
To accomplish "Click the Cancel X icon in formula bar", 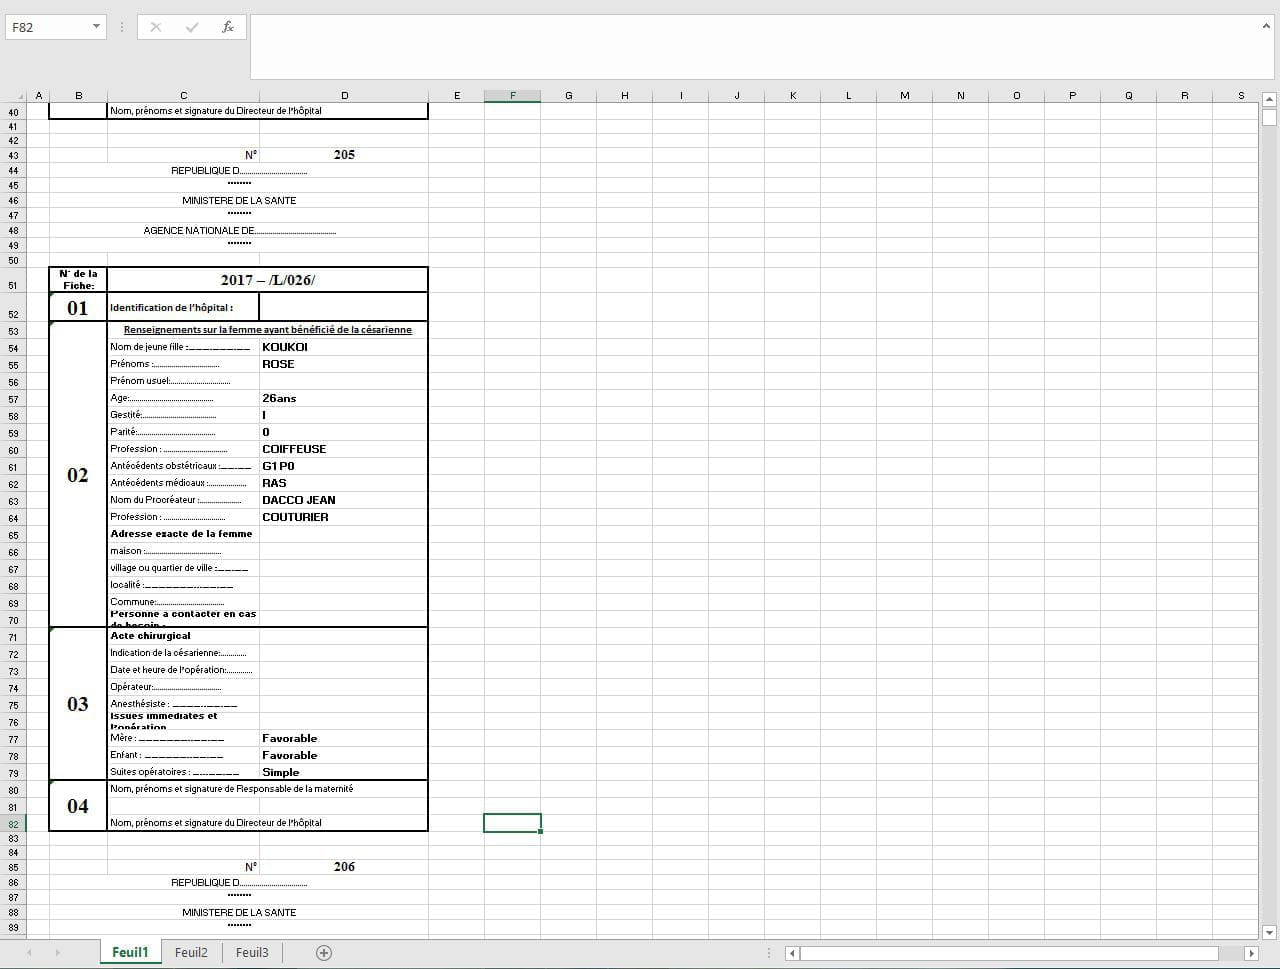I will [156, 27].
